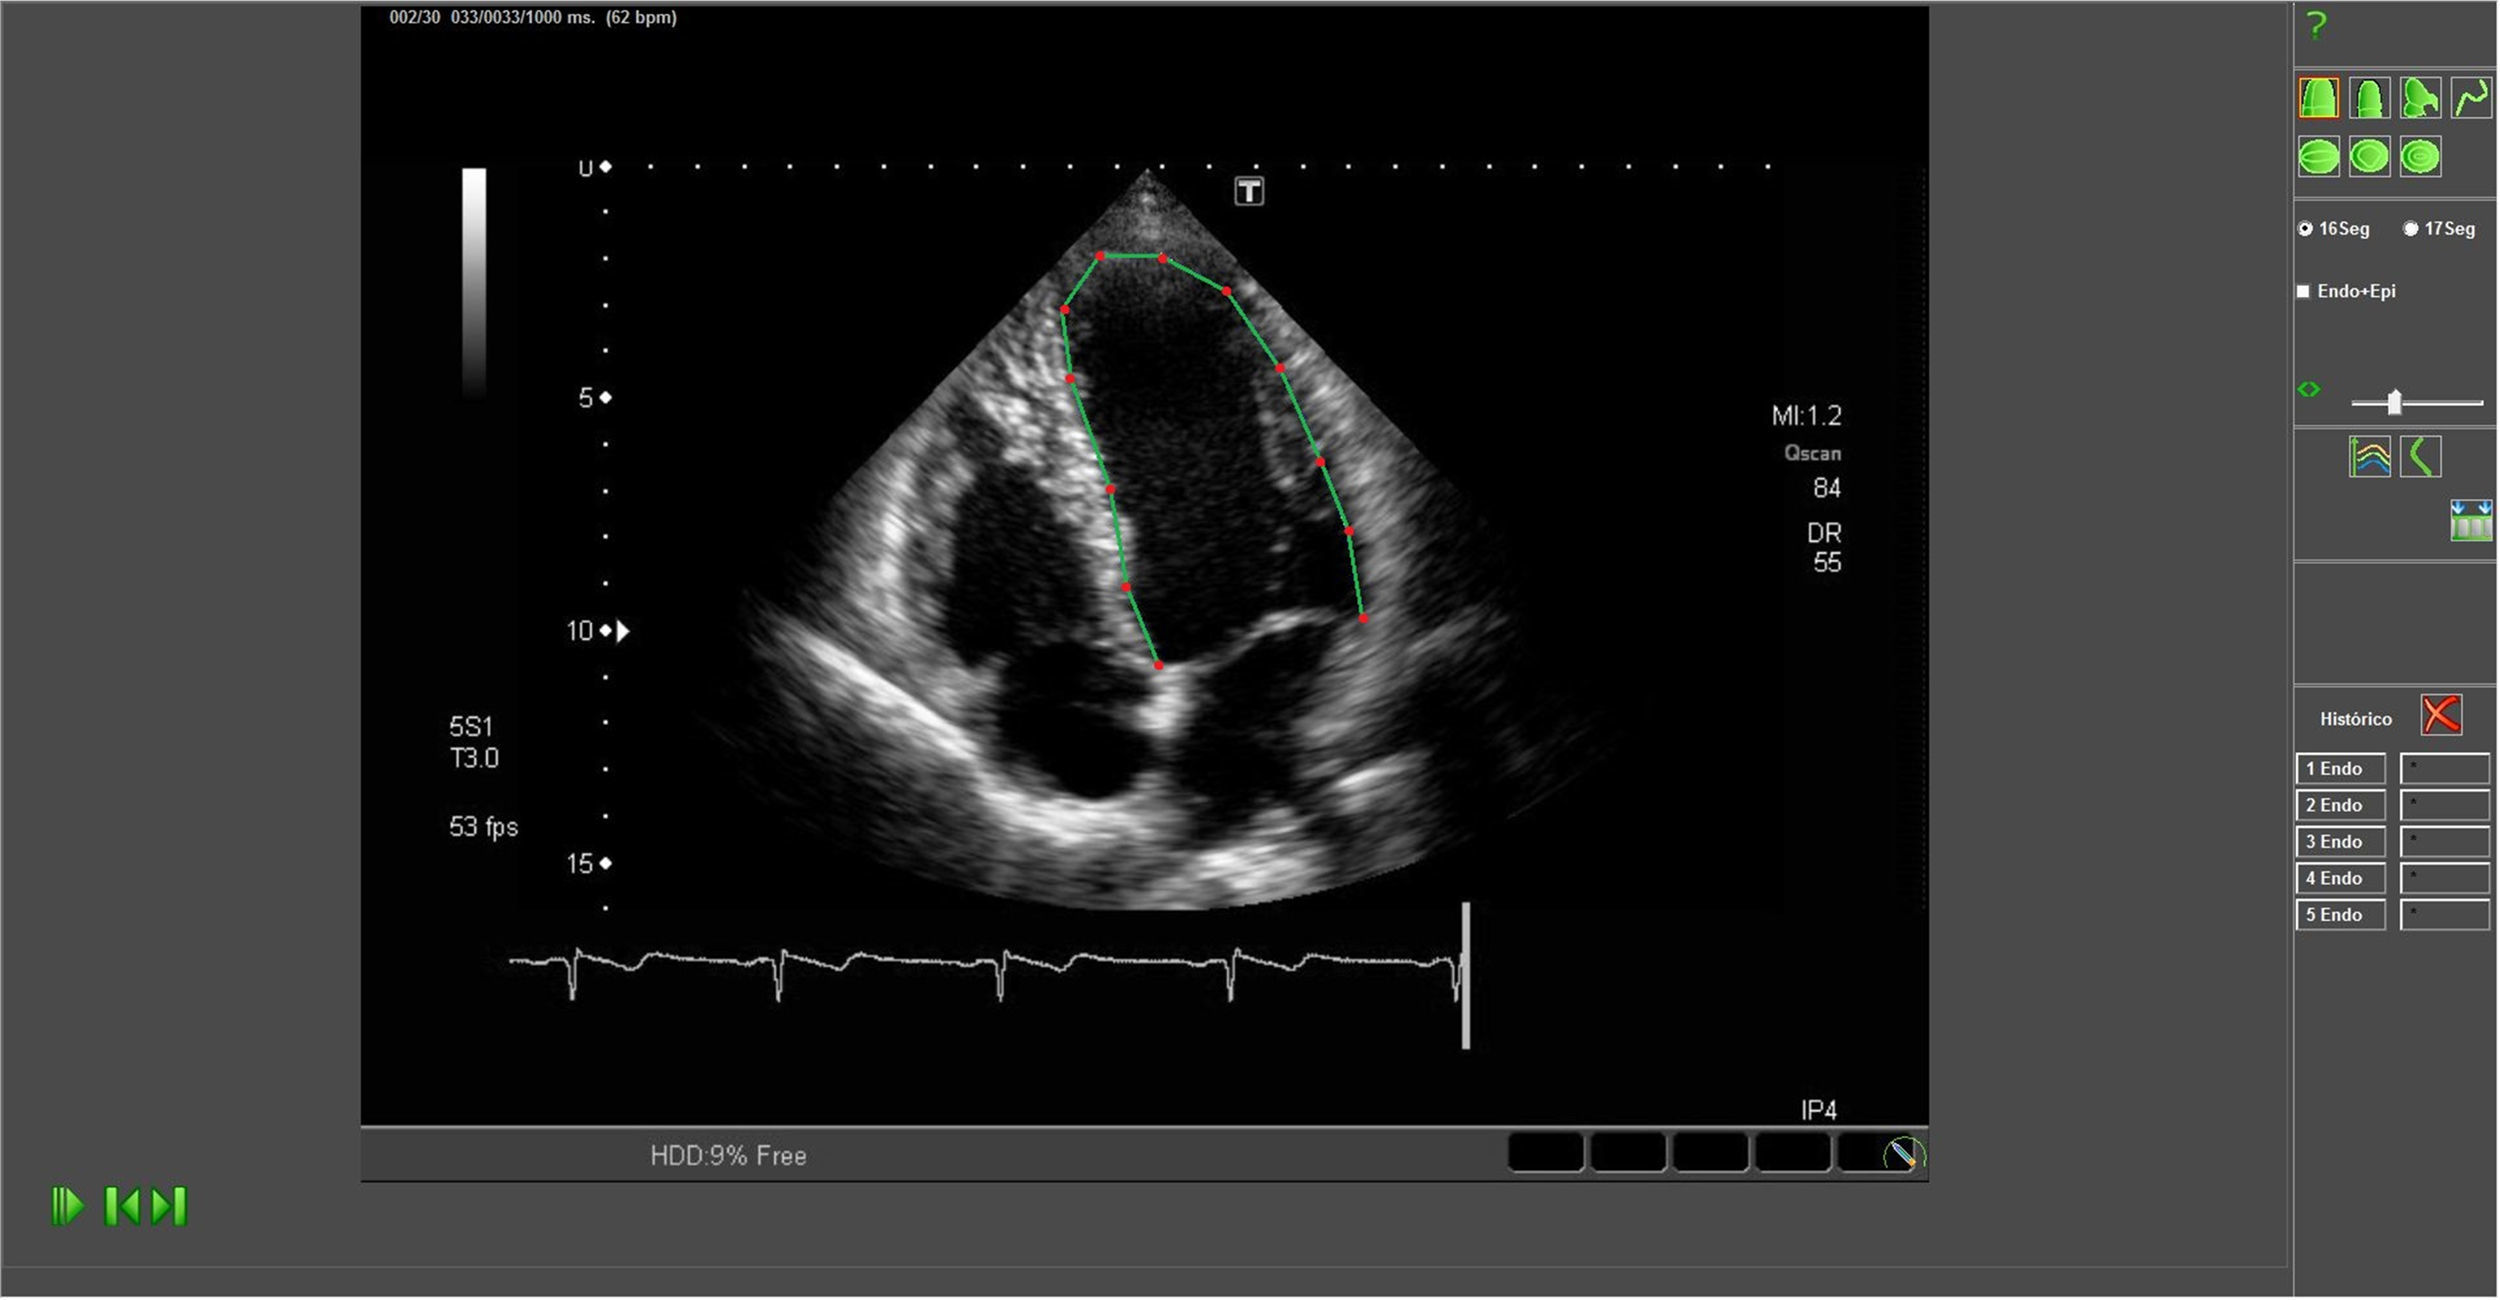
Task: Open the strain curves graph icon
Action: coord(2369,458)
